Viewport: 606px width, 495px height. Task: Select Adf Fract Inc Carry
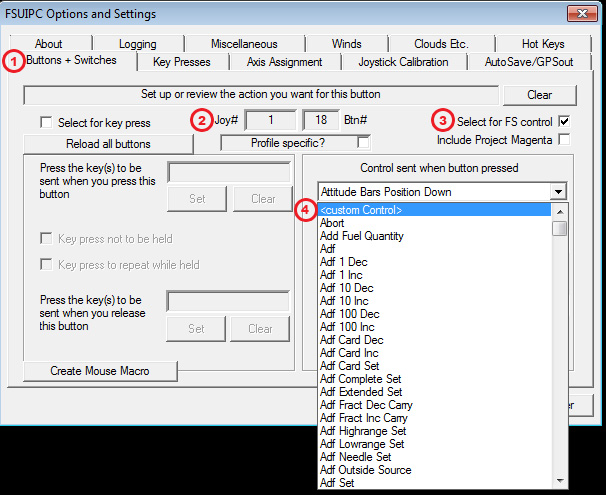pos(435,418)
